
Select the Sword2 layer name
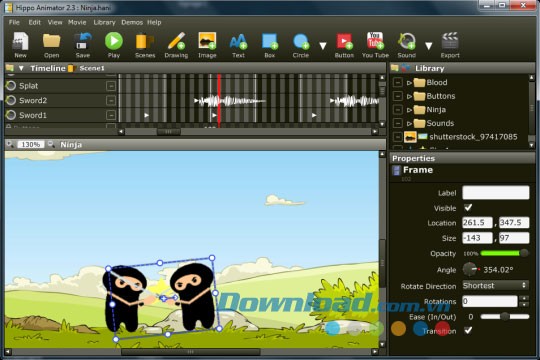(33, 100)
